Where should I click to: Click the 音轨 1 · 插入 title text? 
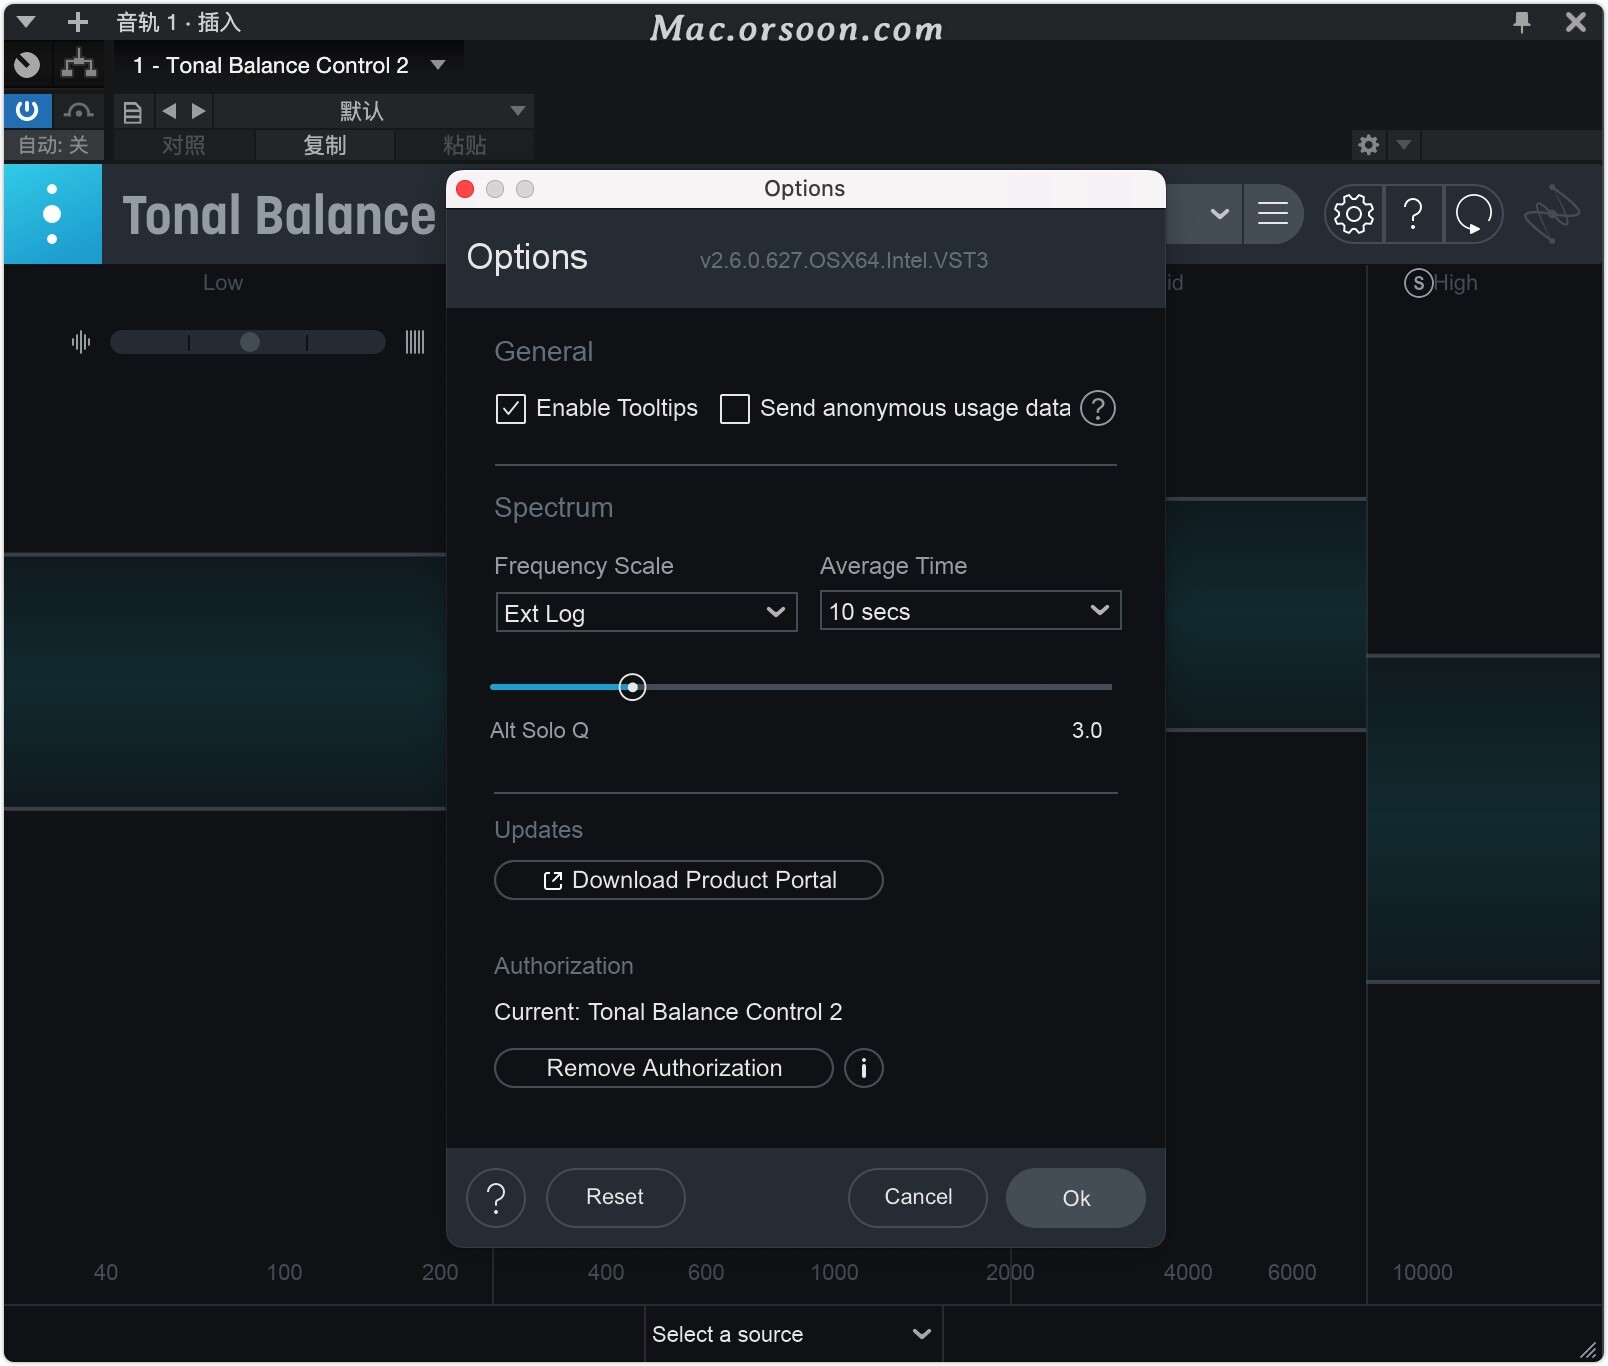tap(179, 22)
